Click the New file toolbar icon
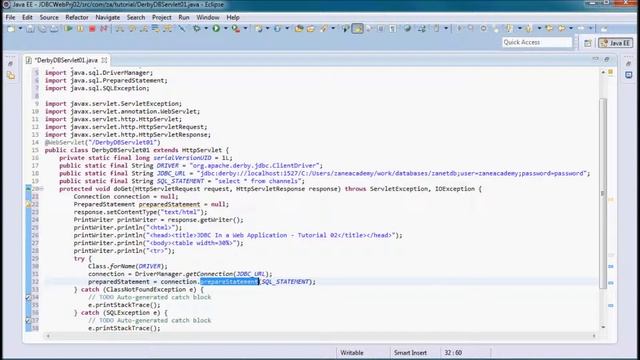Screen dimensions: 640x360 point(11,29)
